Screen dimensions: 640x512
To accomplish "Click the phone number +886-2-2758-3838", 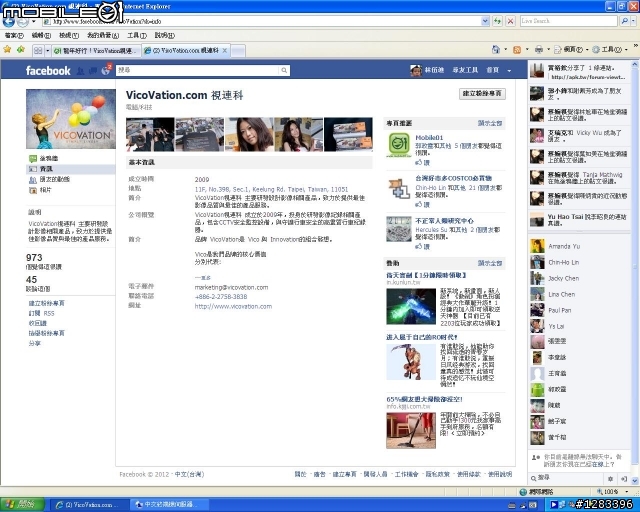I will tap(221, 297).
